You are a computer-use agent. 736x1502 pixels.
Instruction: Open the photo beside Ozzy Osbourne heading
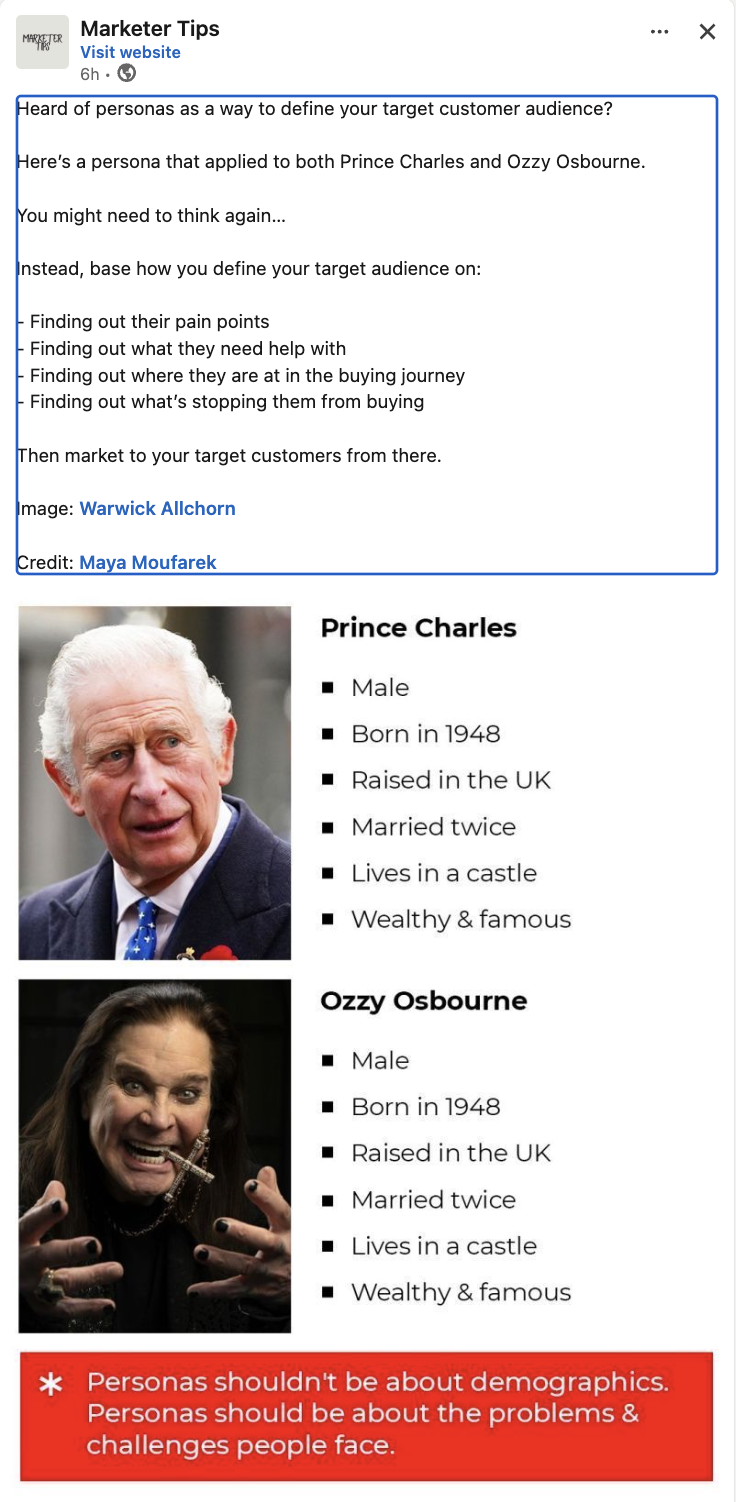155,1155
